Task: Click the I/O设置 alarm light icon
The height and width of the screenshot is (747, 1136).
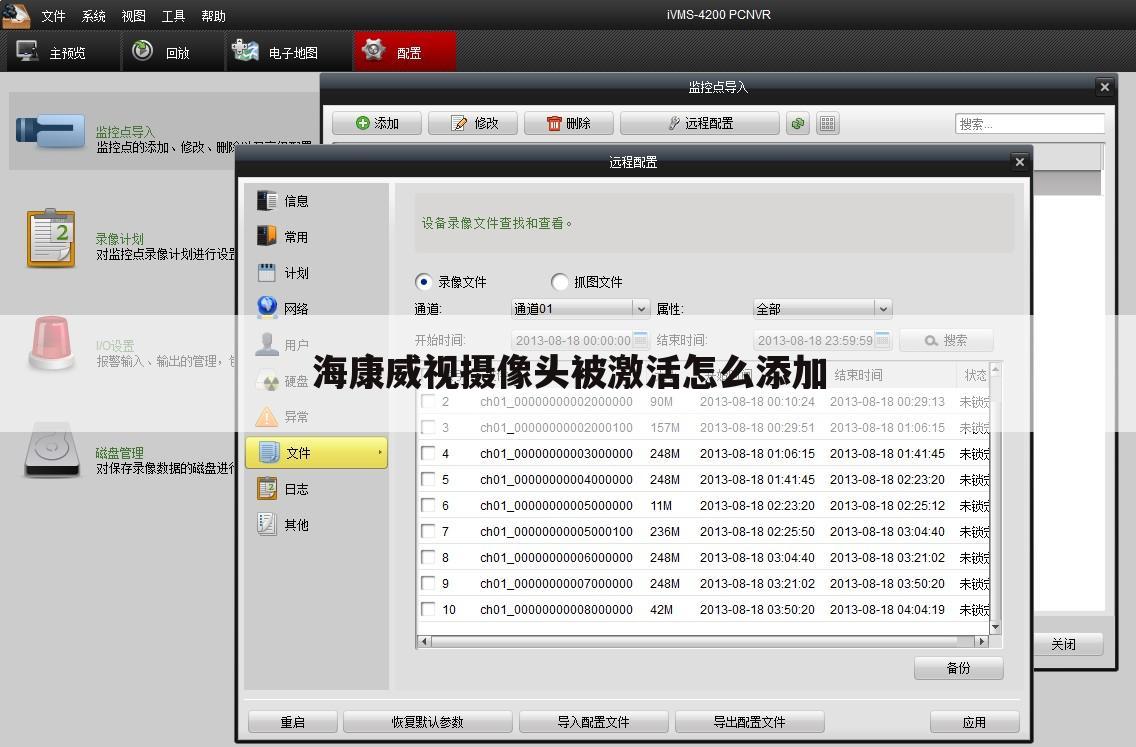Action: pyautogui.click(x=51, y=343)
